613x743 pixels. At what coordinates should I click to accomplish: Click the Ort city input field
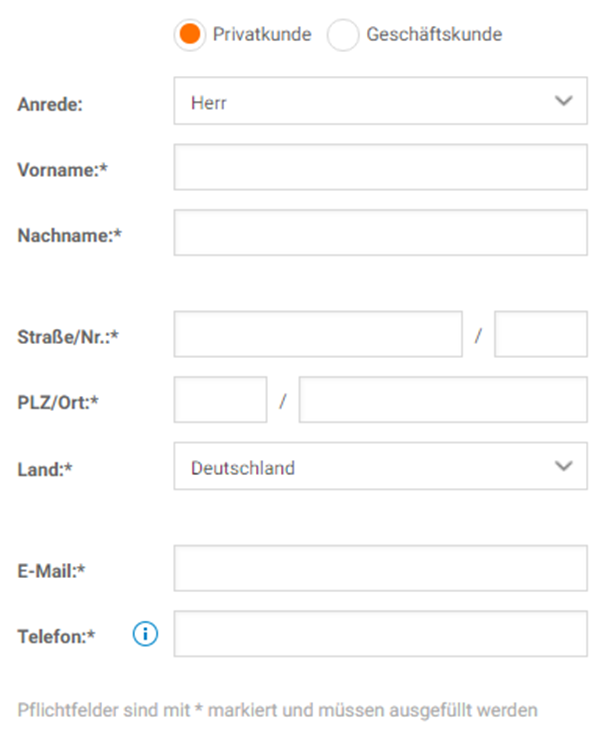click(x=443, y=399)
